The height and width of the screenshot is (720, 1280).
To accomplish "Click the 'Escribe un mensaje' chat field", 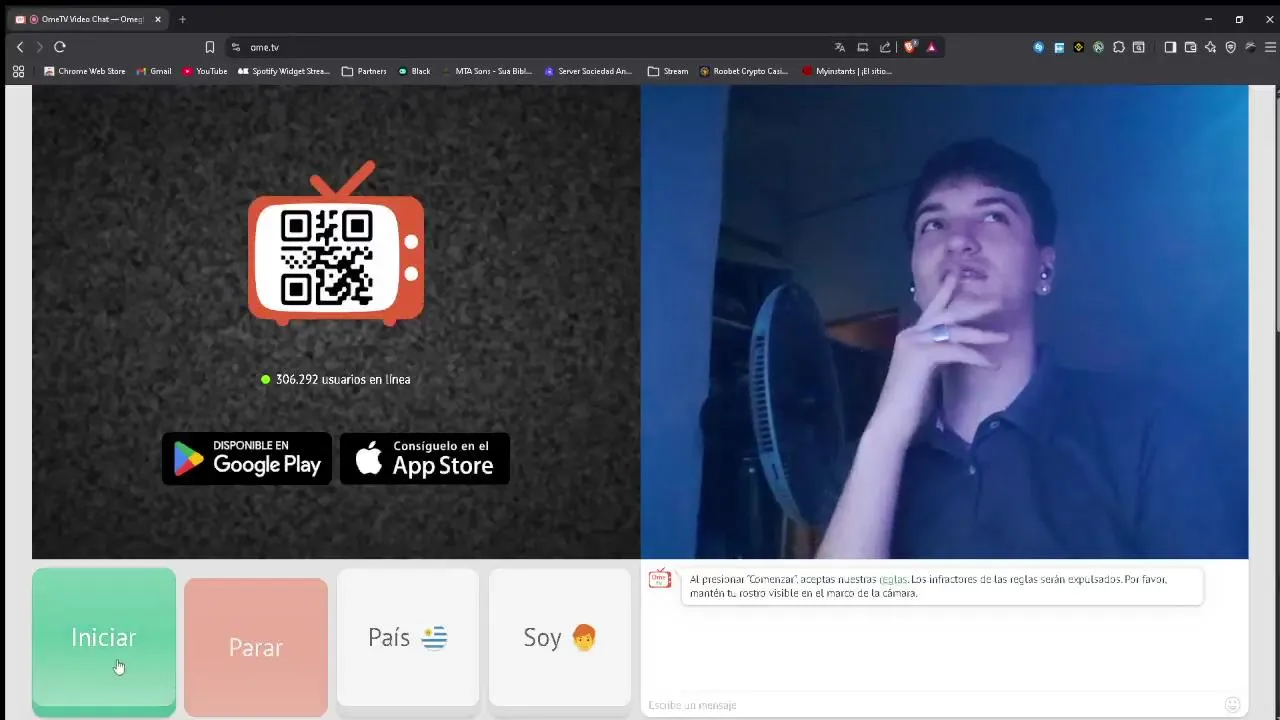I will pyautogui.click(x=930, y=705).
